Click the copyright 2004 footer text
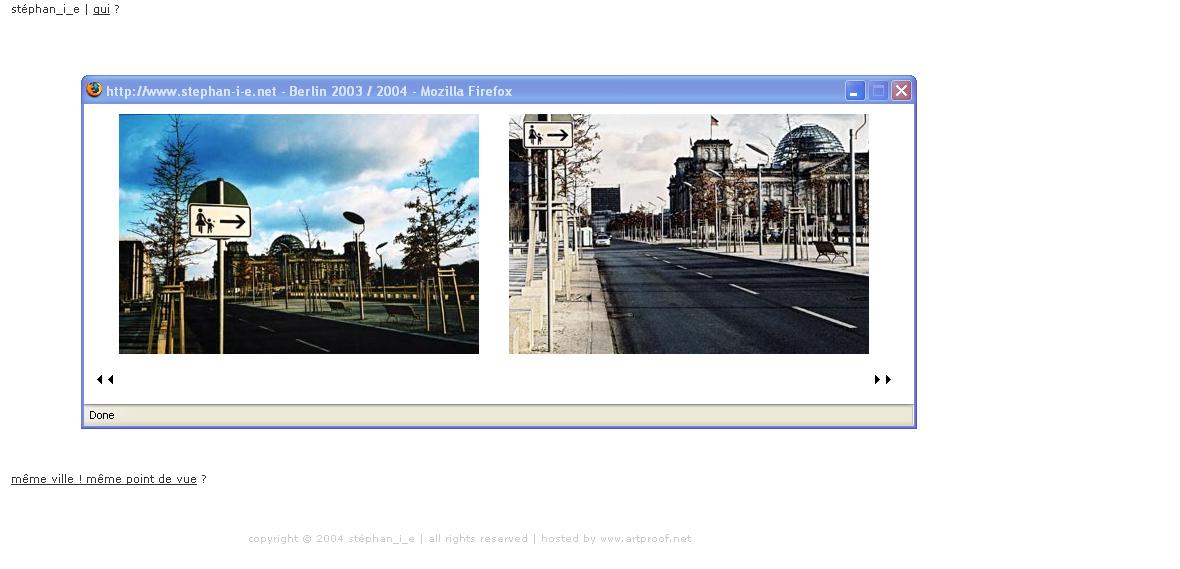The height and width of the screenshot is (569, 1180). pyautogui.click(x=470, y=539)
